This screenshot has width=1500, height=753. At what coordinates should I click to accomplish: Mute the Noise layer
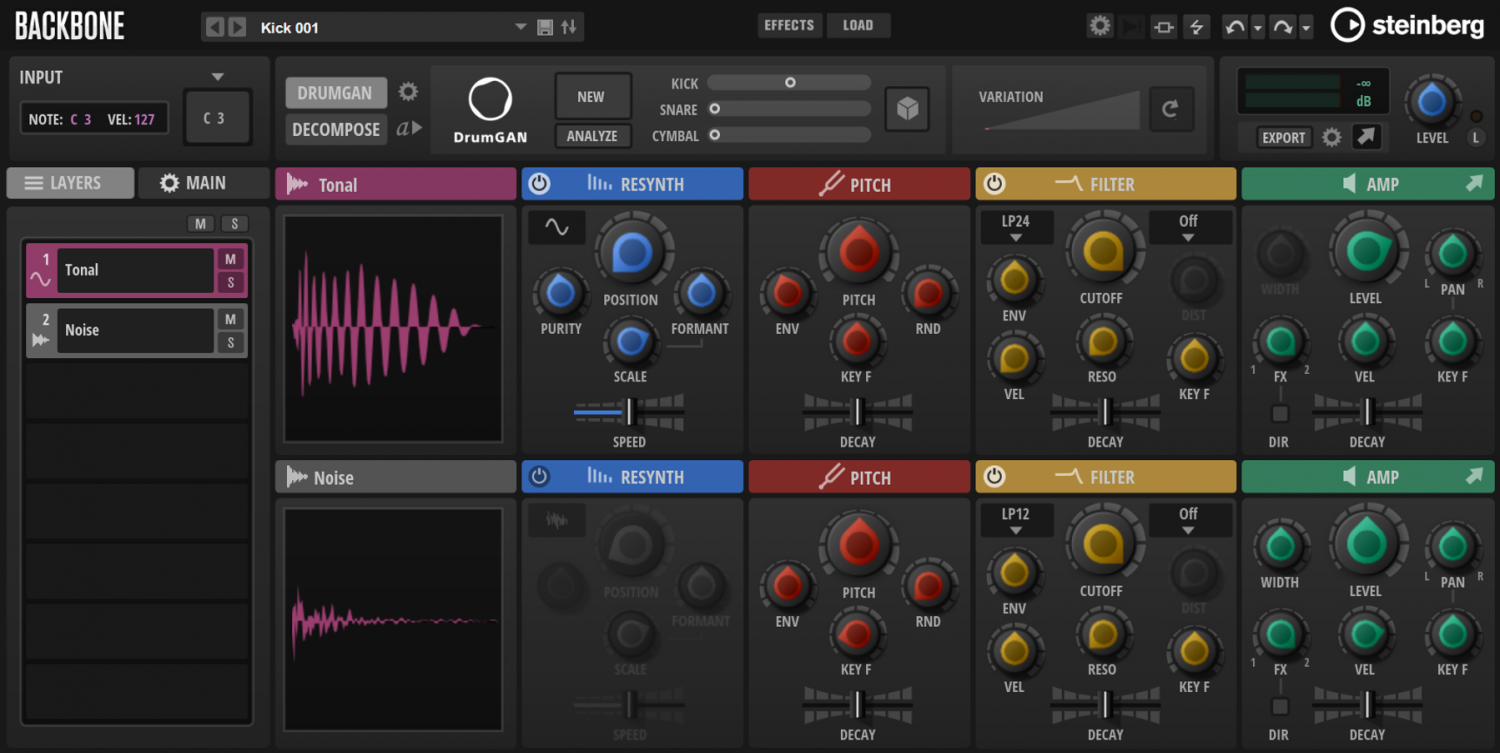pos(230,319)
